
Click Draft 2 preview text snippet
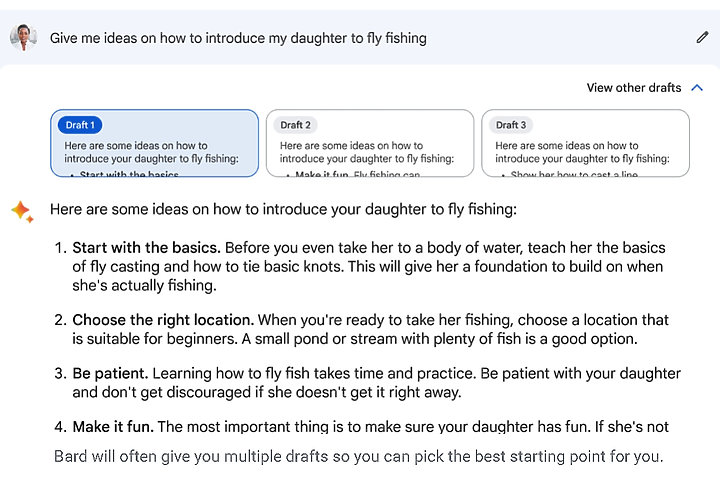point(367,158)
